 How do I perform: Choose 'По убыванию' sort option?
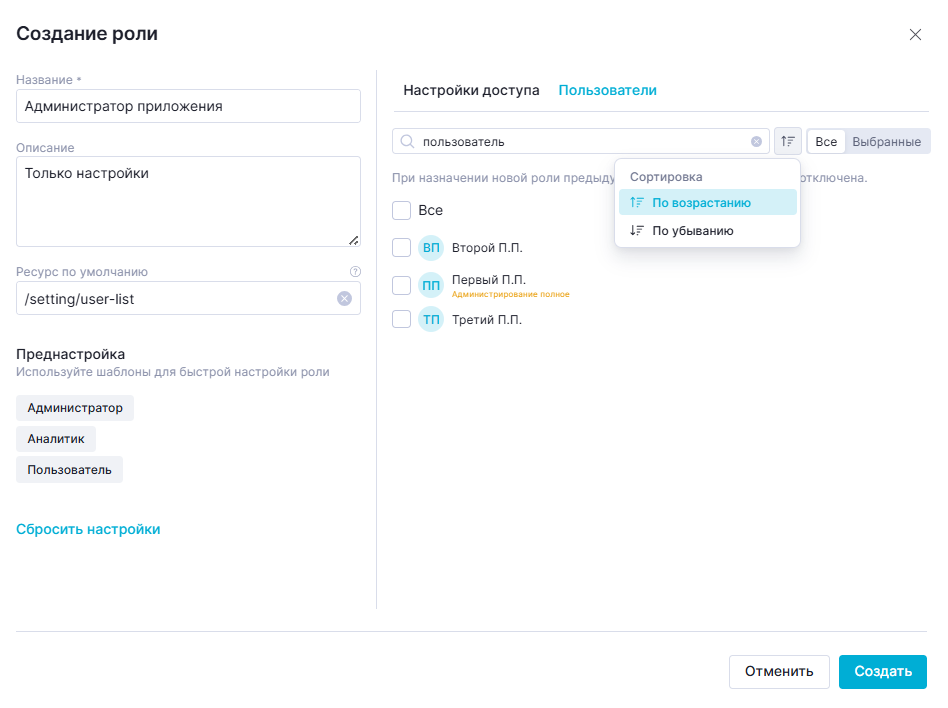click(693, 231)
